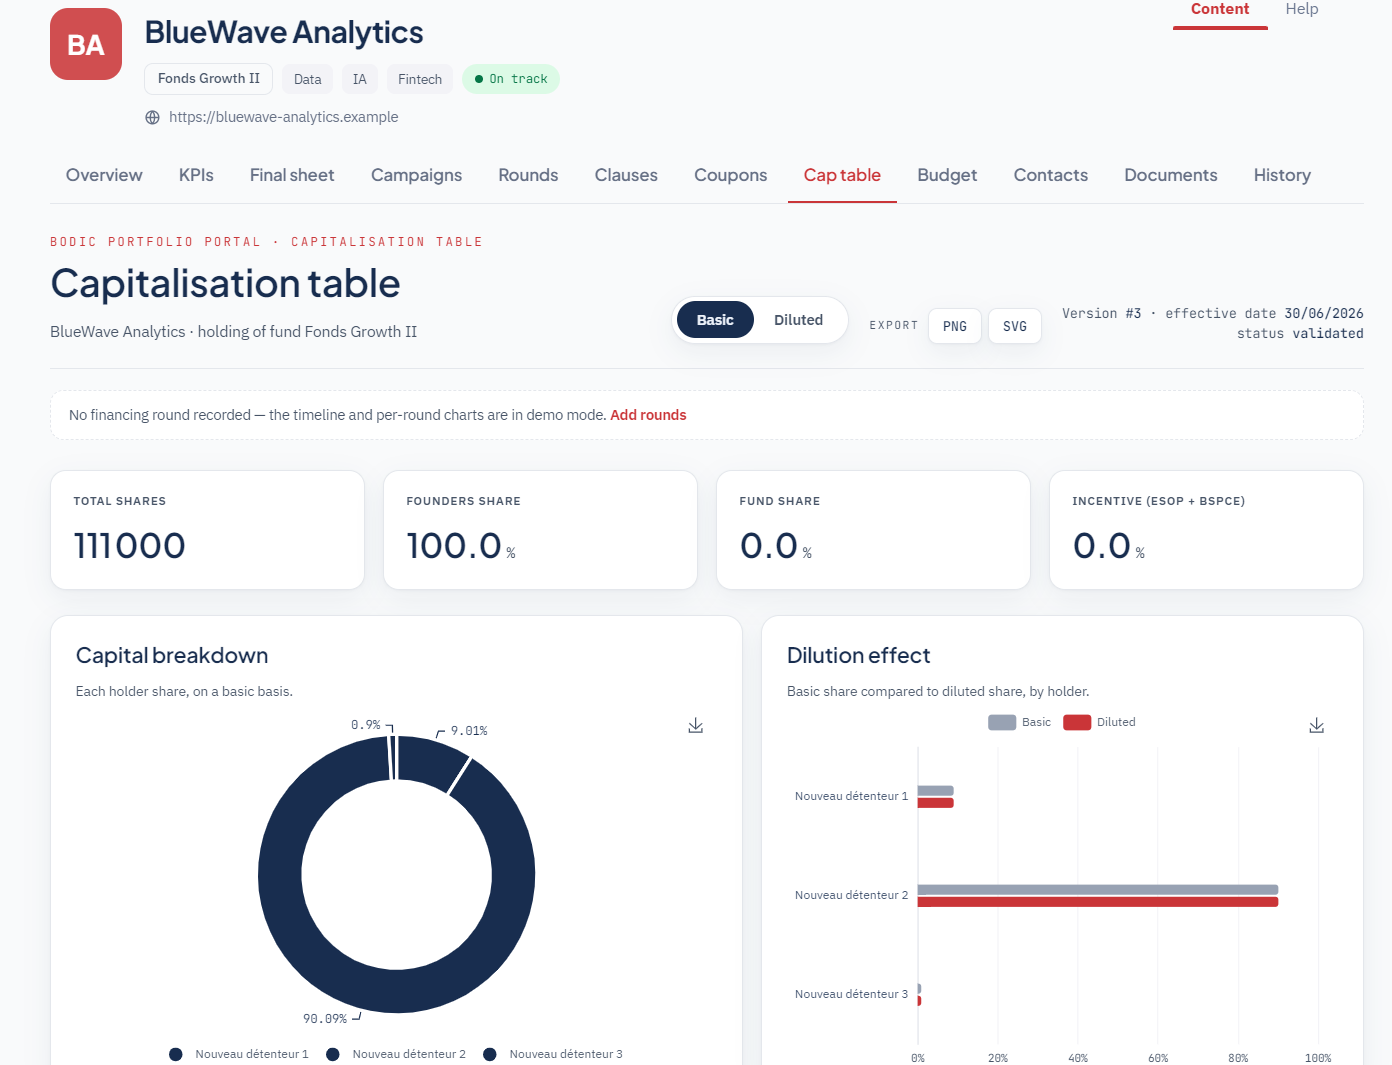The width and height of the screenshot is (1392, 1065).
Task: Go to the Final sheet tab
Action: coord(292,175)
